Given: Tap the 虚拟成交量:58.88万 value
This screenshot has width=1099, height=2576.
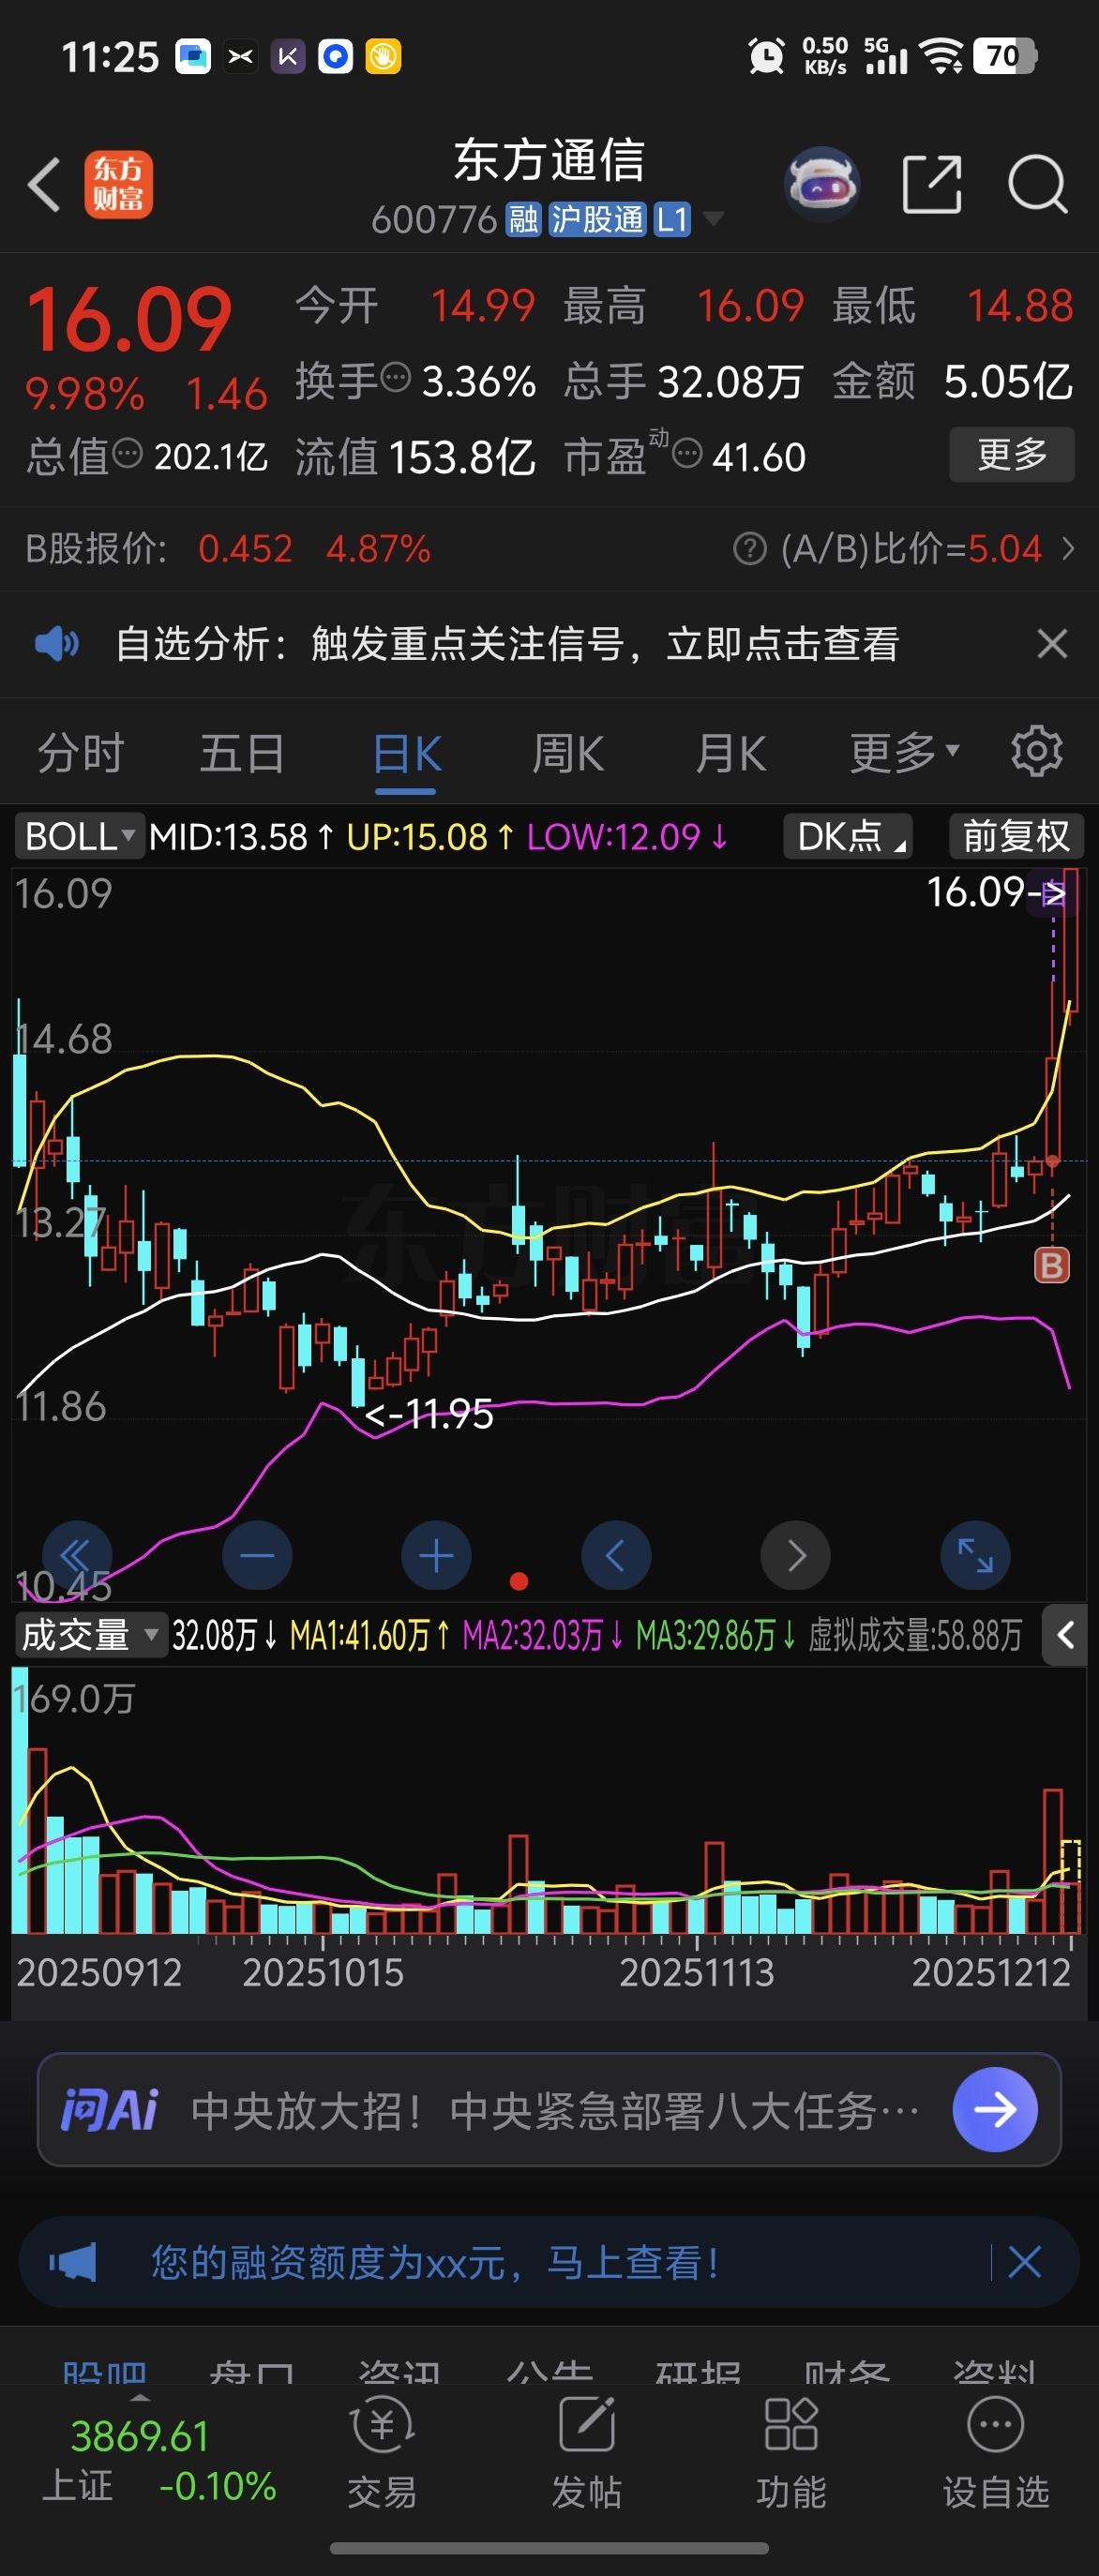Looking at the screenshot, I should [915, 1636].
